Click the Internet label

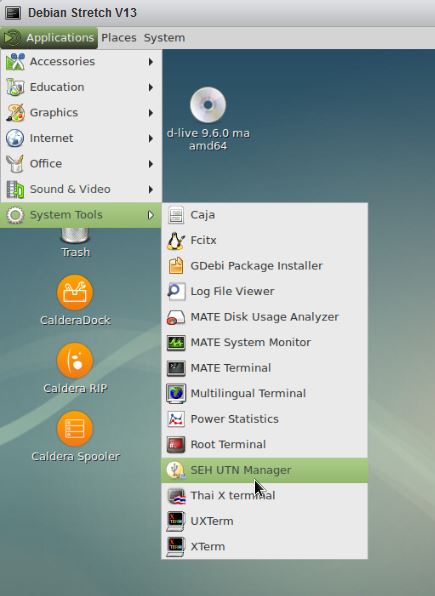coord(51,138)
